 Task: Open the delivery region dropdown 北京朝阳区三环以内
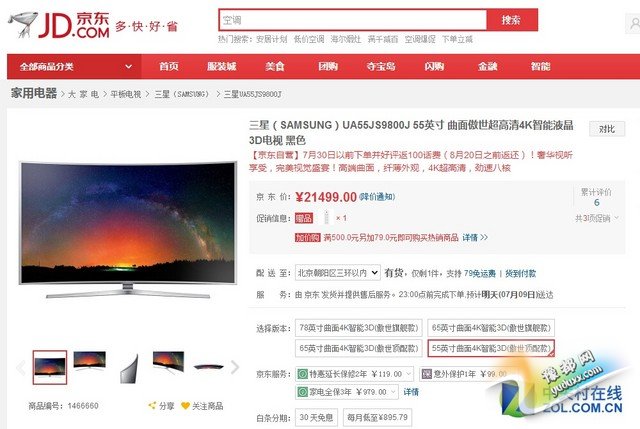point(338,273)
